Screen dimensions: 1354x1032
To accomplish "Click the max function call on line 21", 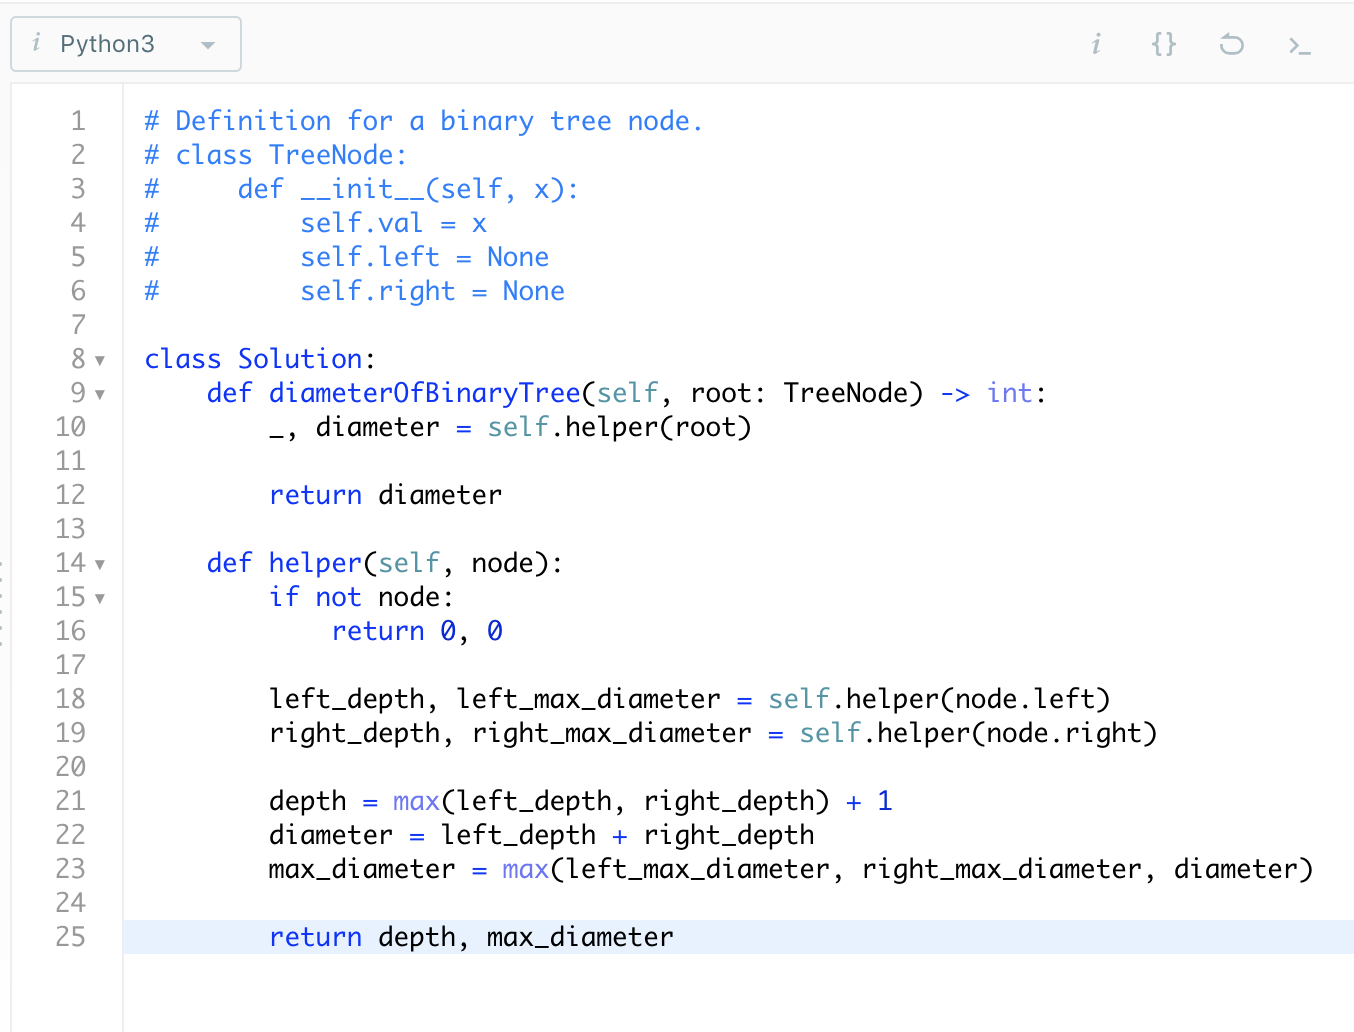I will (415, 801).
